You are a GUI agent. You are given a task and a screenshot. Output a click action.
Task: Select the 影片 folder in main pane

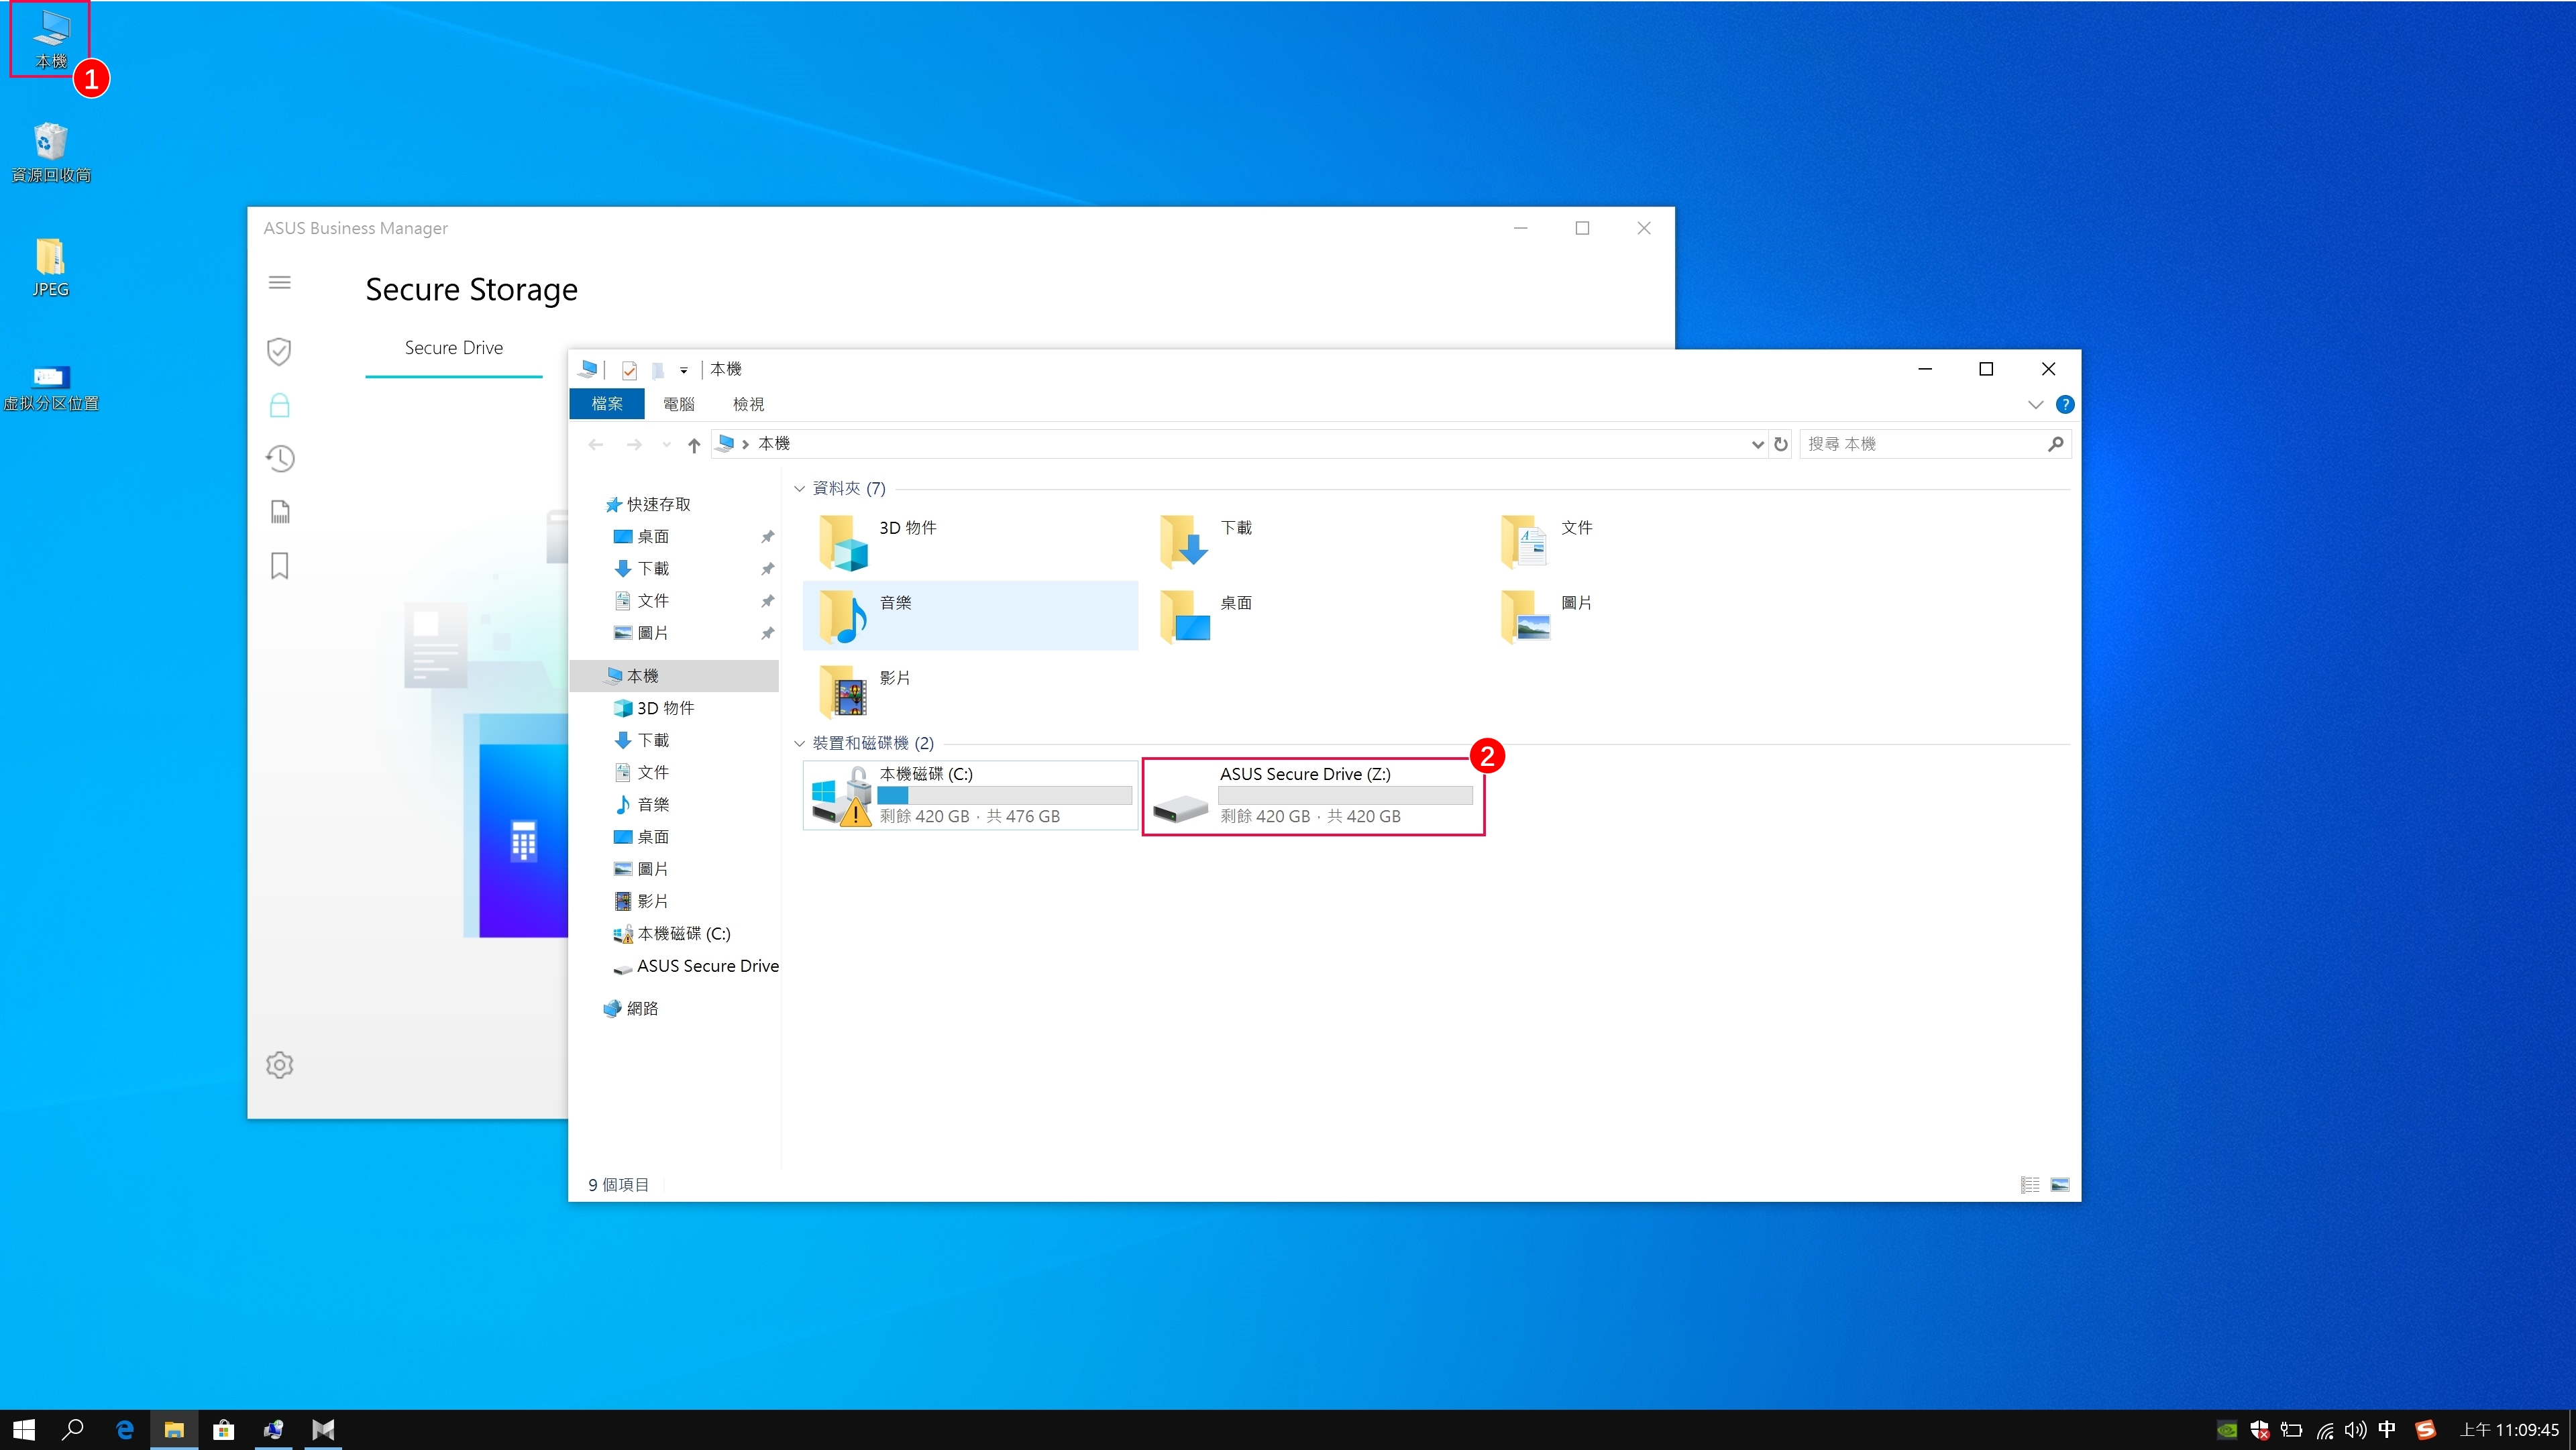point(970,690)
